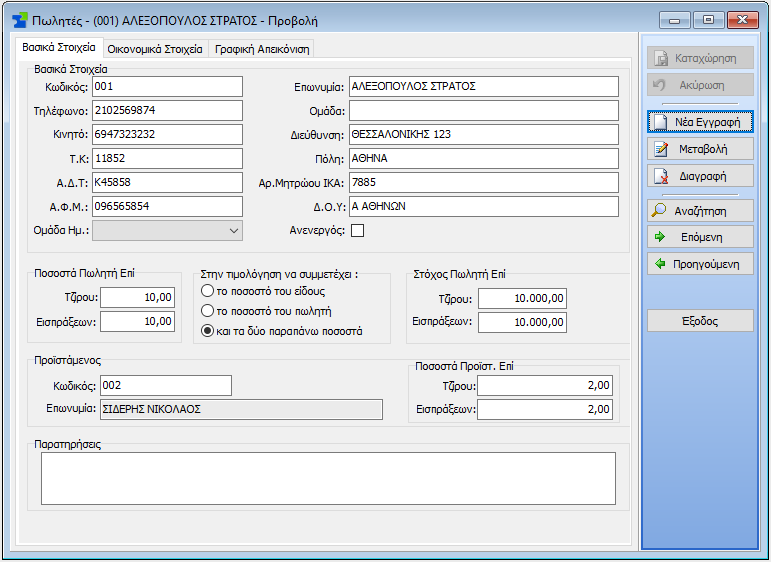This screenshot has height=562, width=771.
Task: Click the Επωνυμία field ΑΛΕΞΟΠΟΥΛΟΣ ΣΤΡΑΤΟΣ
Action: [x=484, y=87]
